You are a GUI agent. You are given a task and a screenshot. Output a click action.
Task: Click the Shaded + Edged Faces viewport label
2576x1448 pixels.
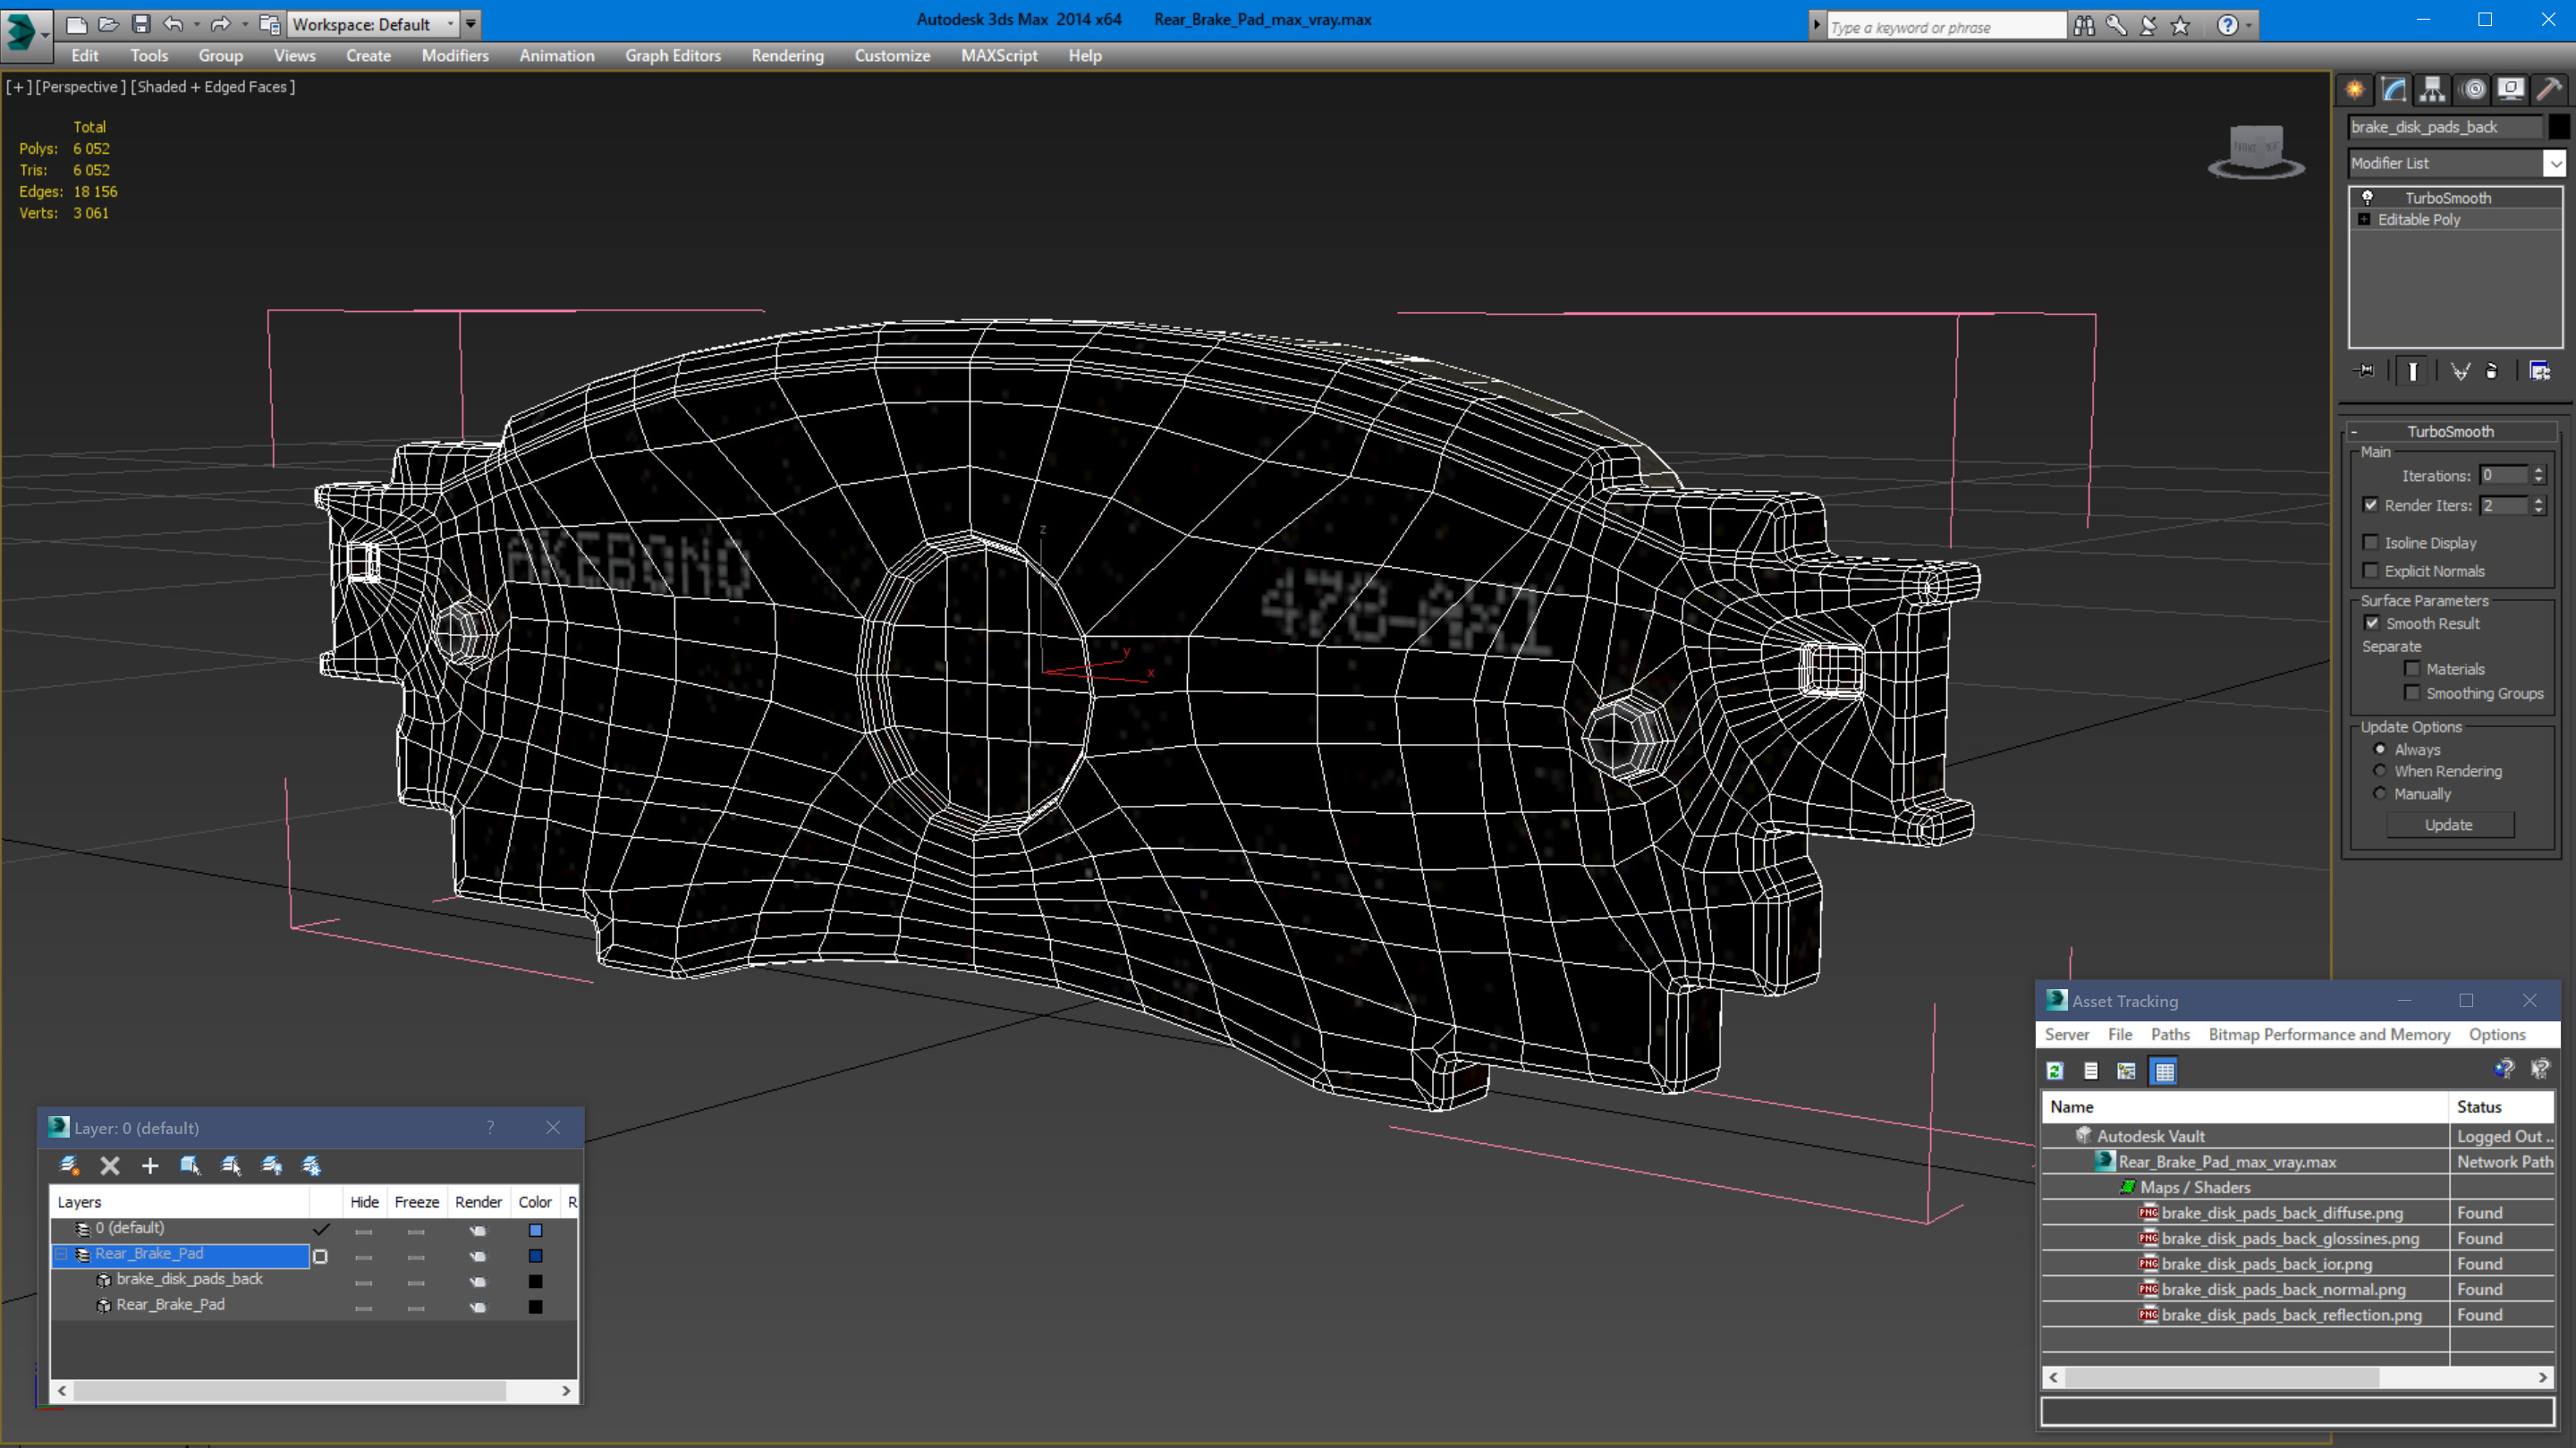pyautogui.click(x=213, y=87)
